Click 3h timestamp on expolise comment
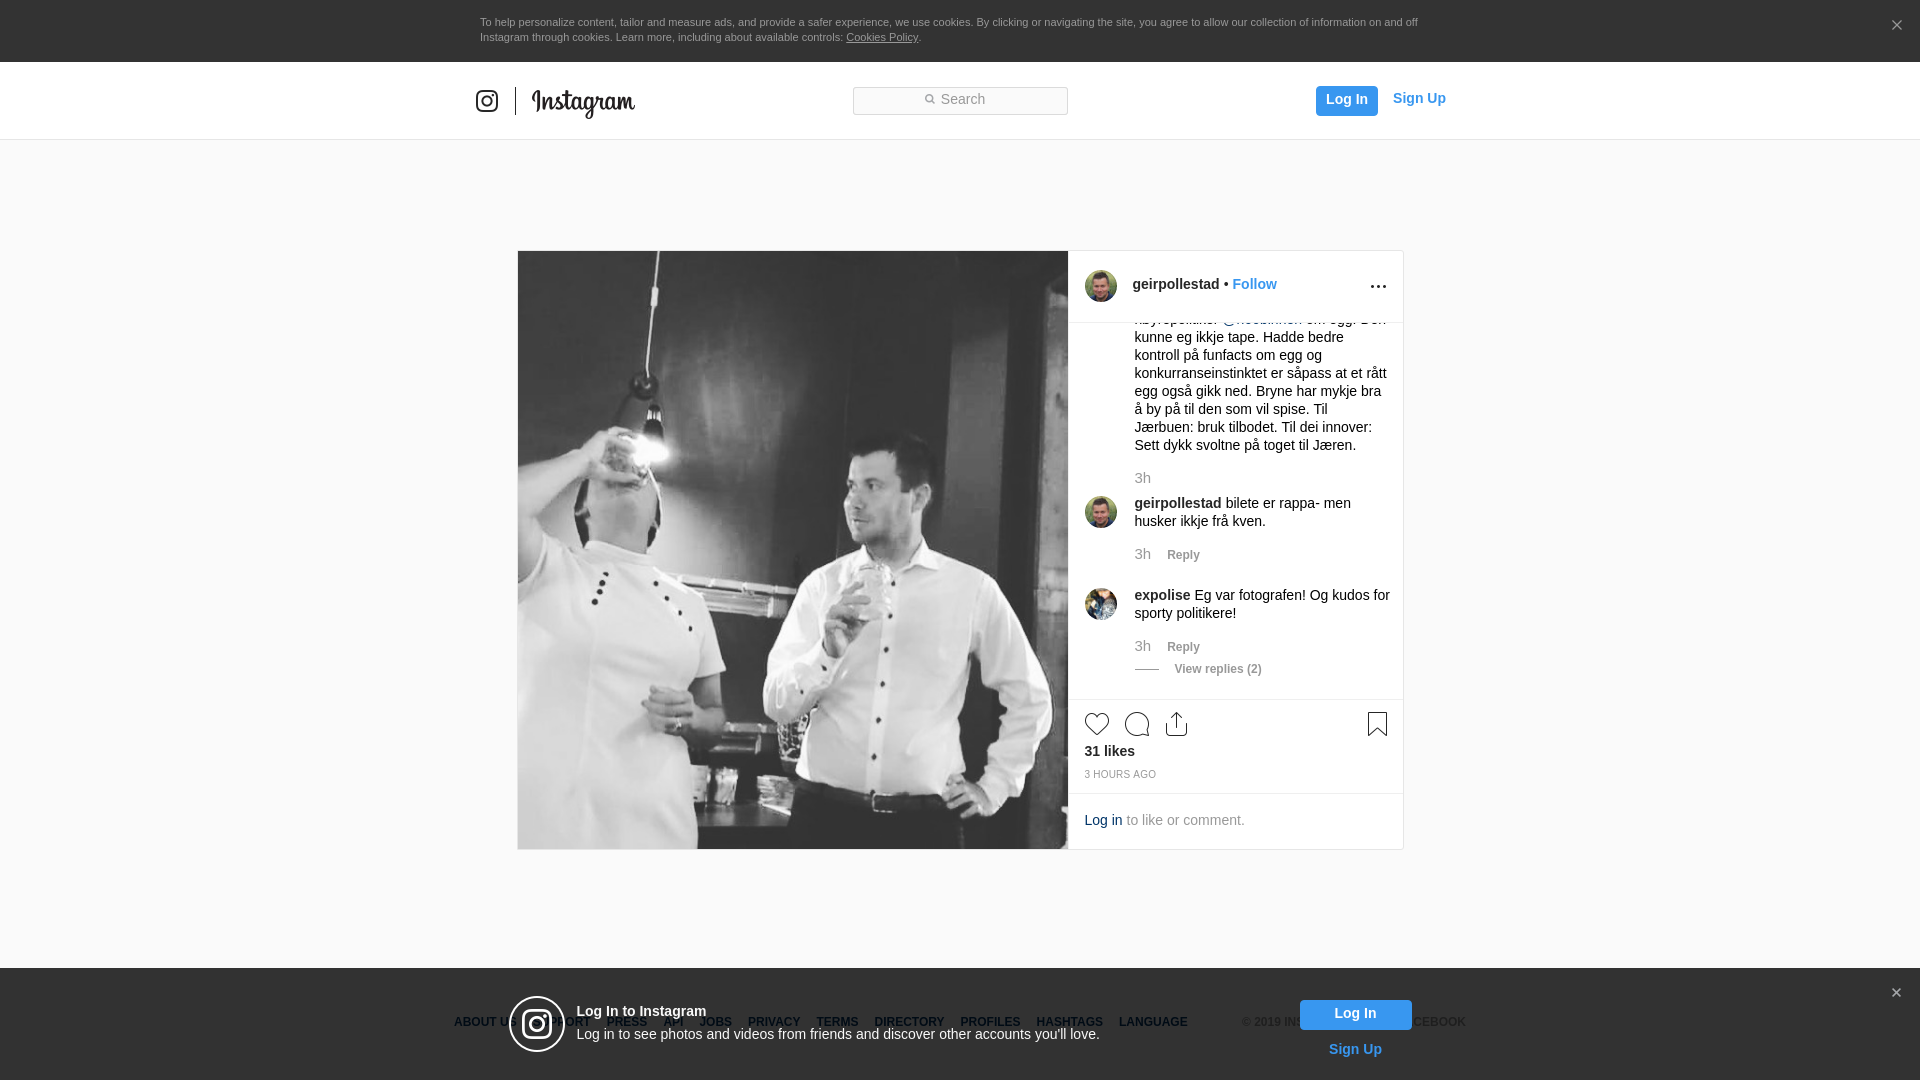The height and width of the screenshot is (1080, 1920). (x=1143, y=646)
